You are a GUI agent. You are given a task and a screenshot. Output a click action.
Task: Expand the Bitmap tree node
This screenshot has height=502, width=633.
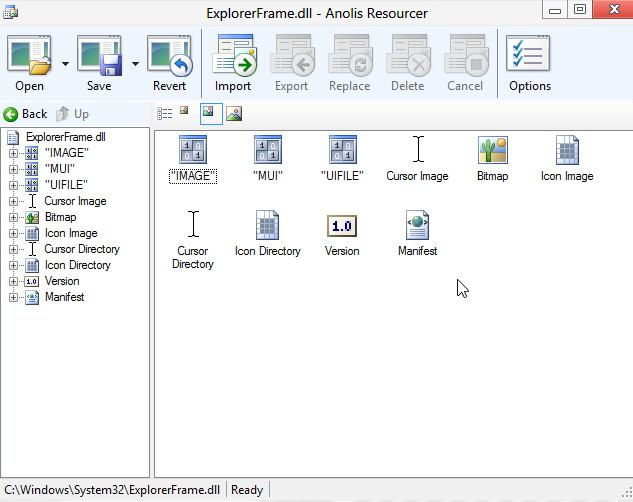13,217
